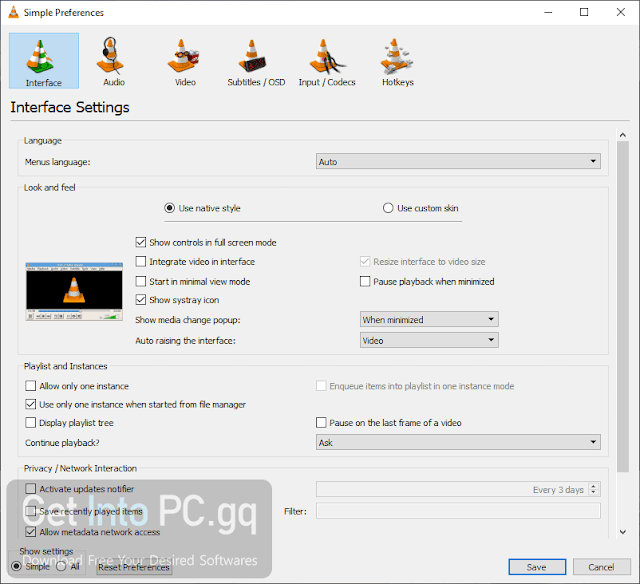Screen dimensions: 640x584
Task: Open the Menus language dropdown
Action: pos(458,162)
